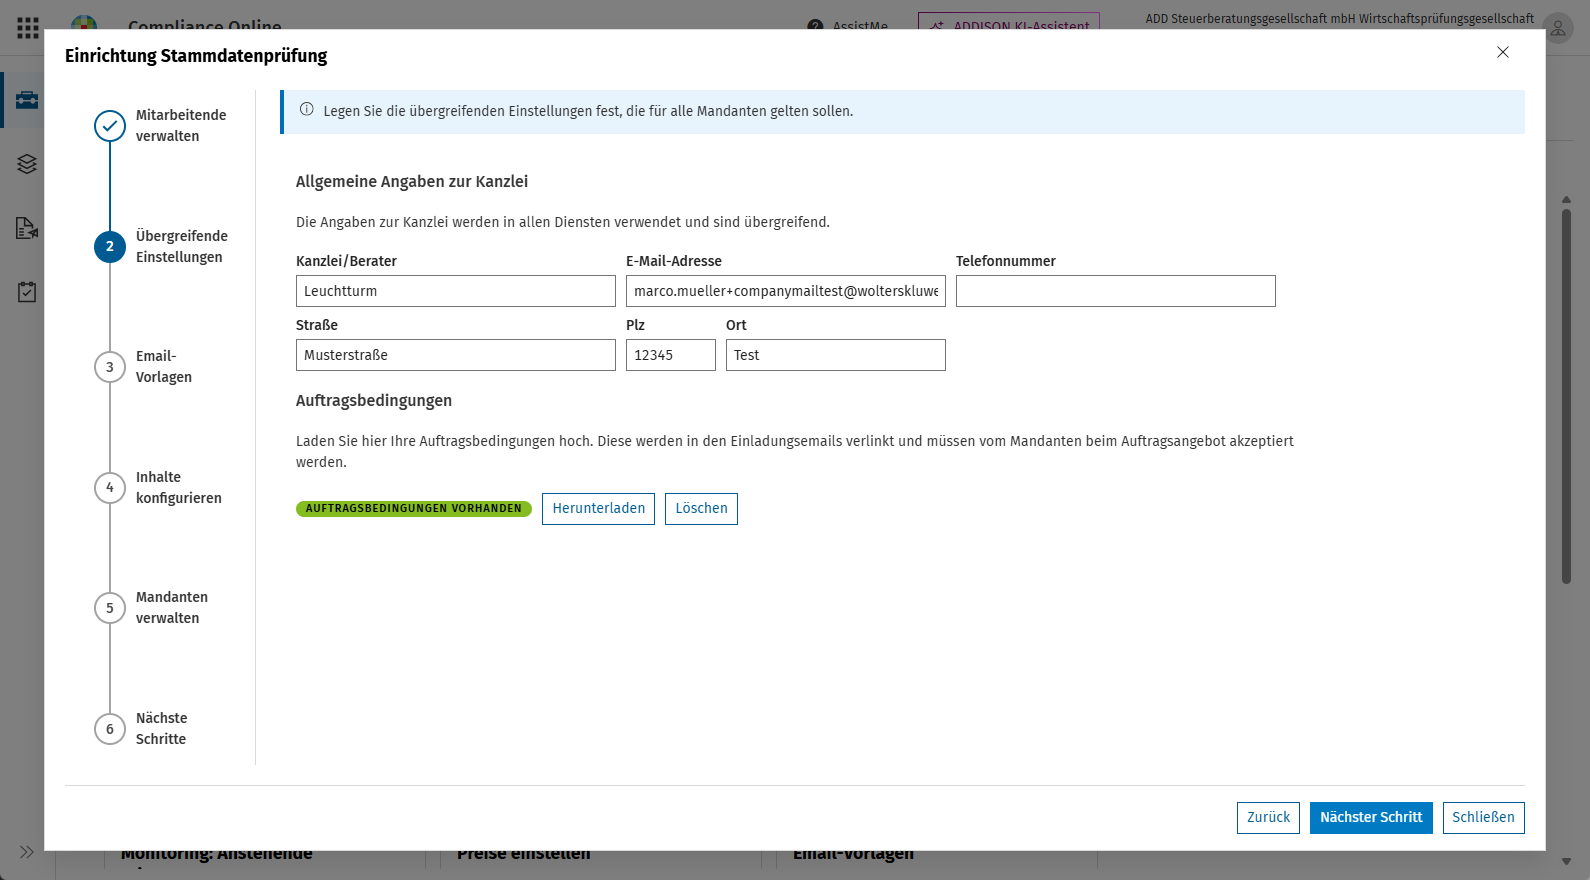This screenshot has width=1590, height=880.
Task: Click the Ort input field
Action: point(836,355)
